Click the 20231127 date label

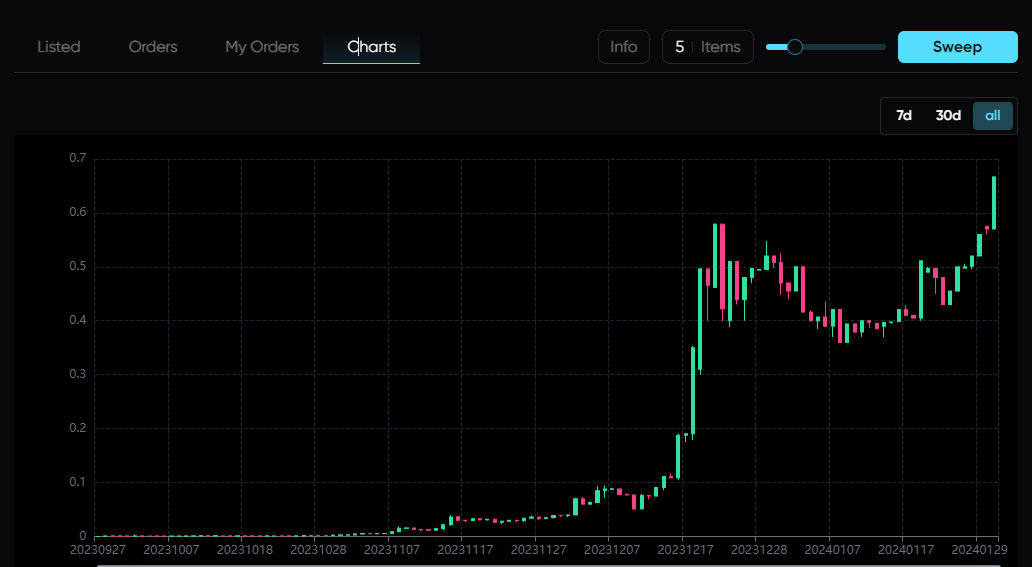click(x=538, y=549)
